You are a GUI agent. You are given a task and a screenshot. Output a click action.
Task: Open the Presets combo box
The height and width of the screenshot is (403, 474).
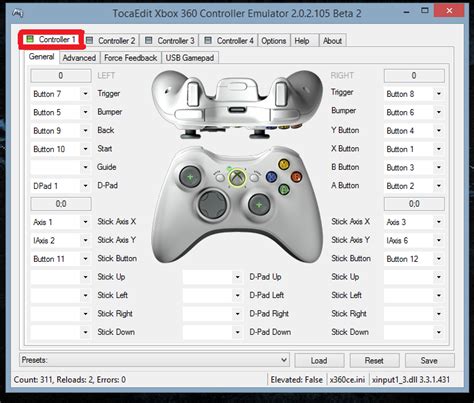pyautogui.click(x=154, y=360)
